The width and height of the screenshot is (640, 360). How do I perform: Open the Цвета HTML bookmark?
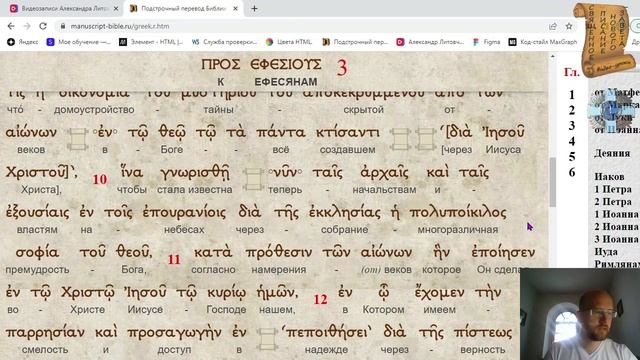click(289, 42)
